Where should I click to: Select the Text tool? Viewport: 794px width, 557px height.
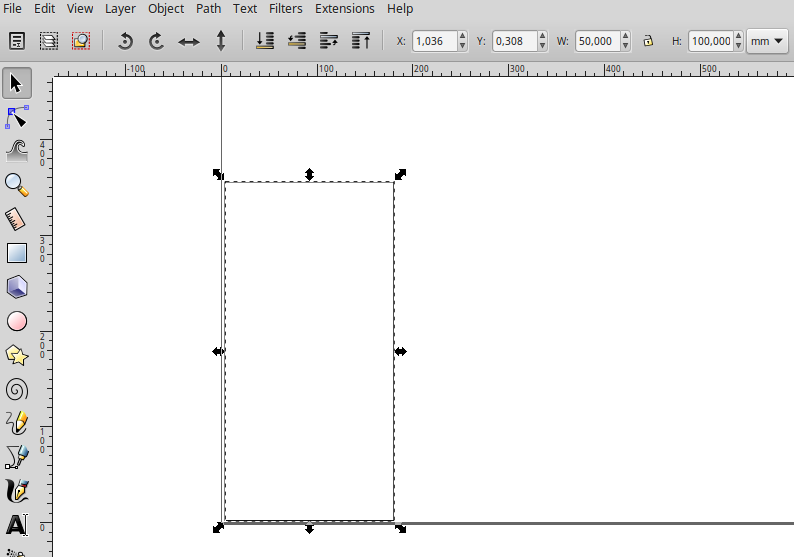17,525
